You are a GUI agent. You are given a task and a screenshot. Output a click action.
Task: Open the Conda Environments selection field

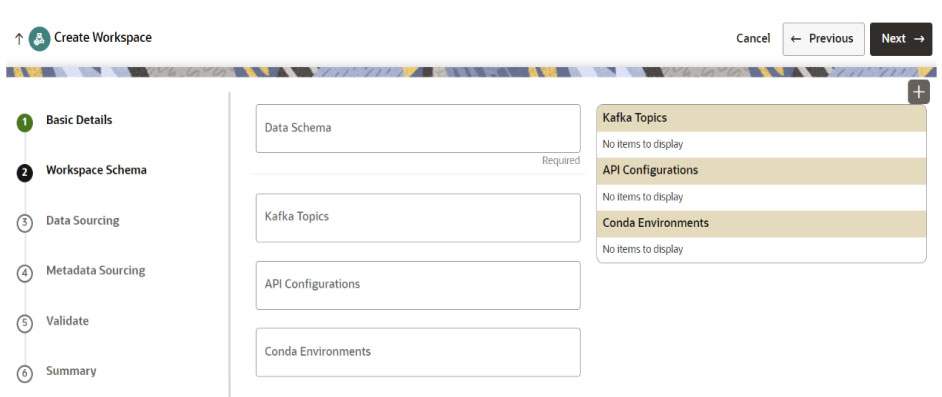[418, 352]
